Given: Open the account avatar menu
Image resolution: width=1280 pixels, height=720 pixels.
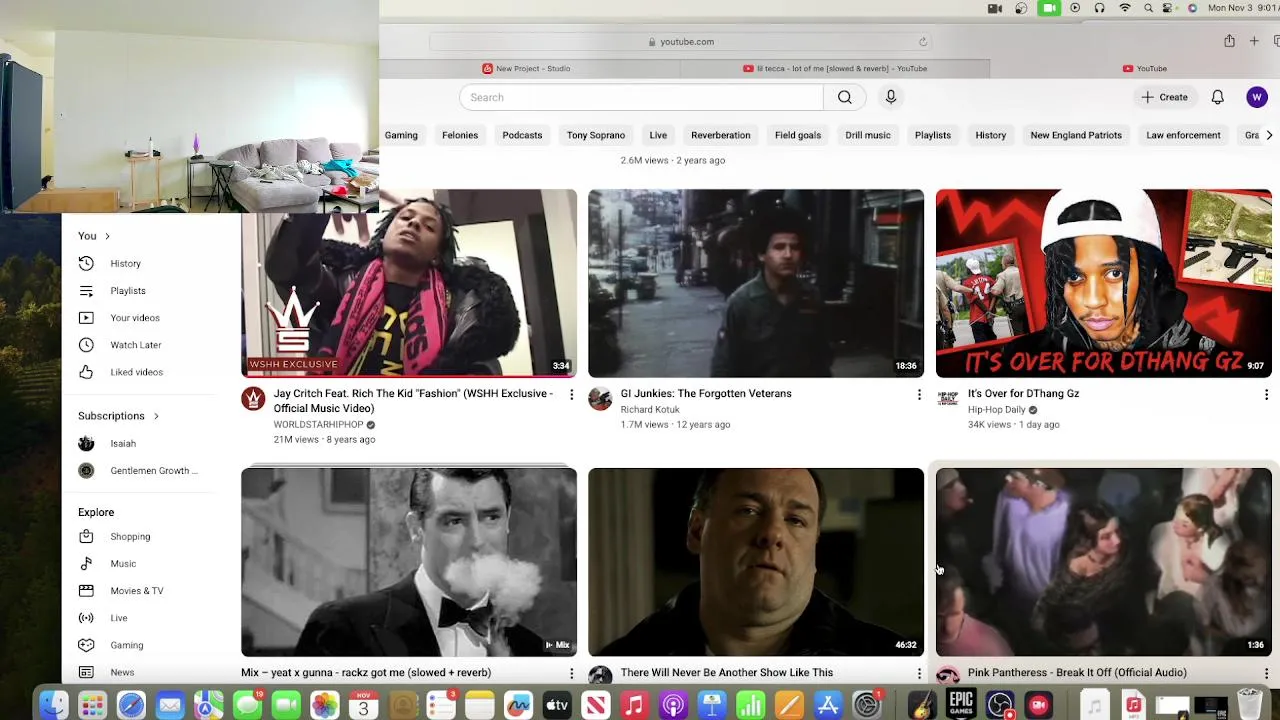Looking at the screenshot, I should [1257, 97].
